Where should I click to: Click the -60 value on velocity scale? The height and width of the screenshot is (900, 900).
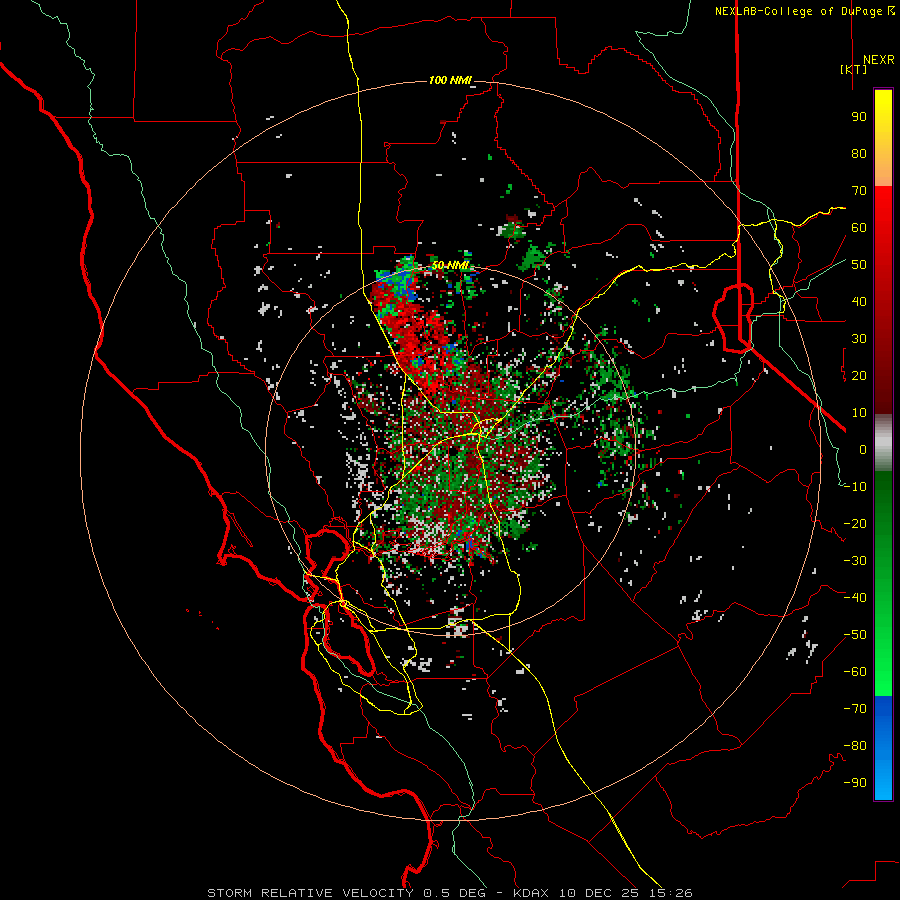[855, 672]
